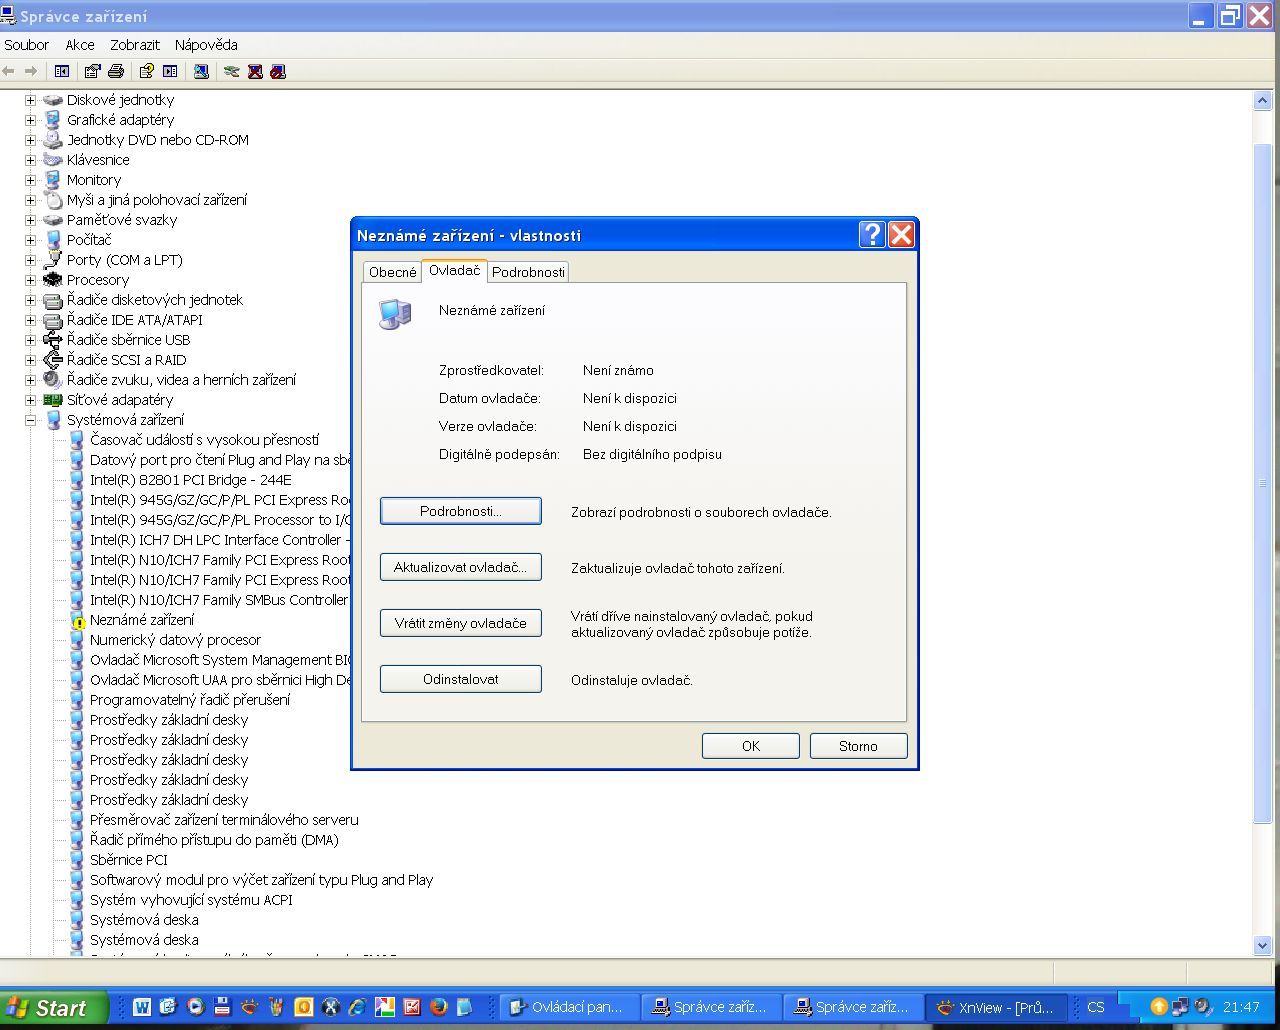The width and height of the screenshot is (1280, 1030).
Task: Expand the Diskové jednotky node
Action: pyautogui.click(x=30, y=100)
